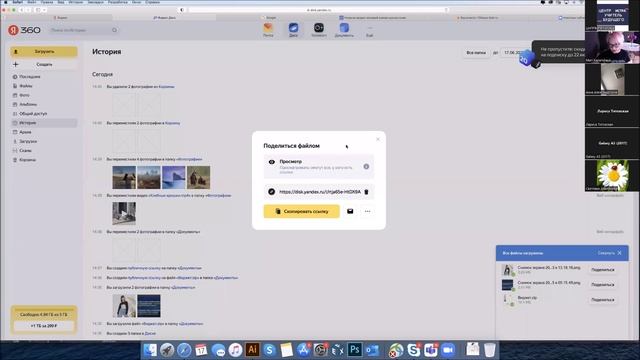Click the search magnifier icon

tap(114, 30)
